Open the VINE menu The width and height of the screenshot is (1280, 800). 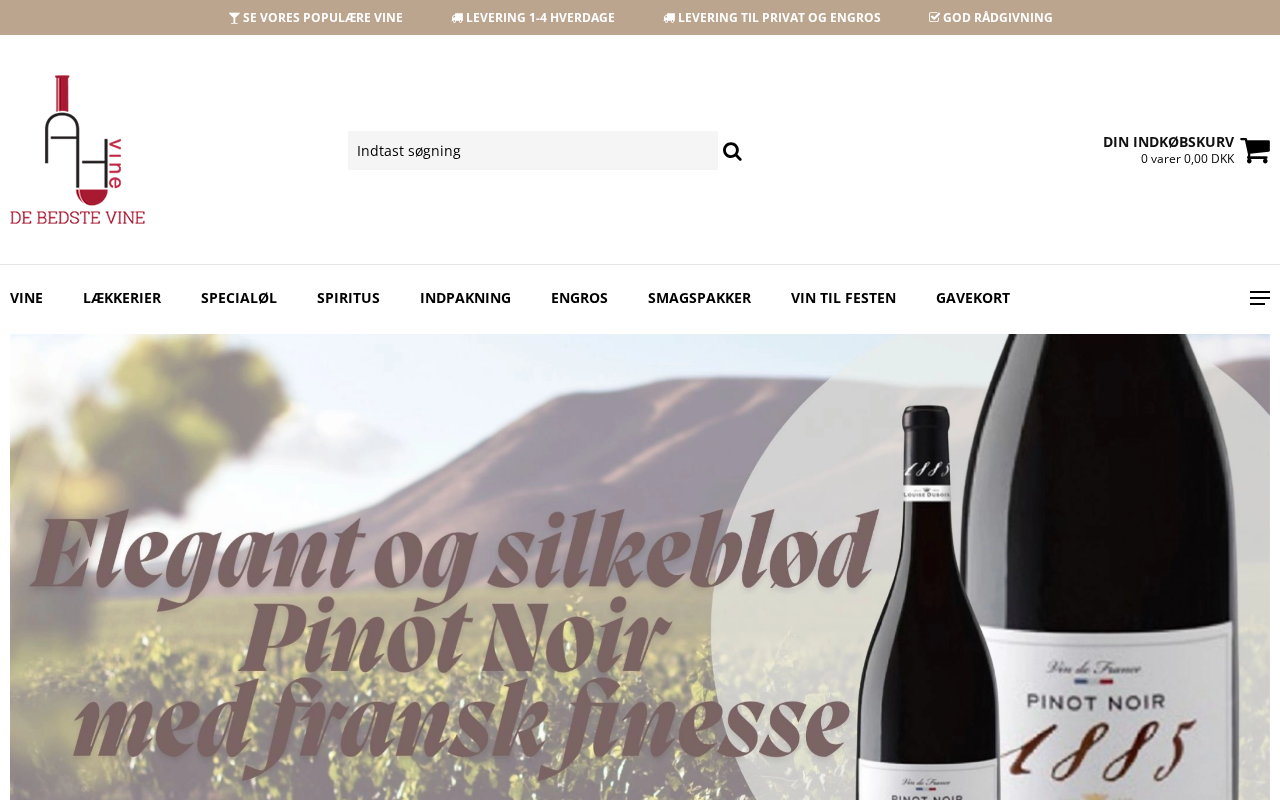point(26,298)
